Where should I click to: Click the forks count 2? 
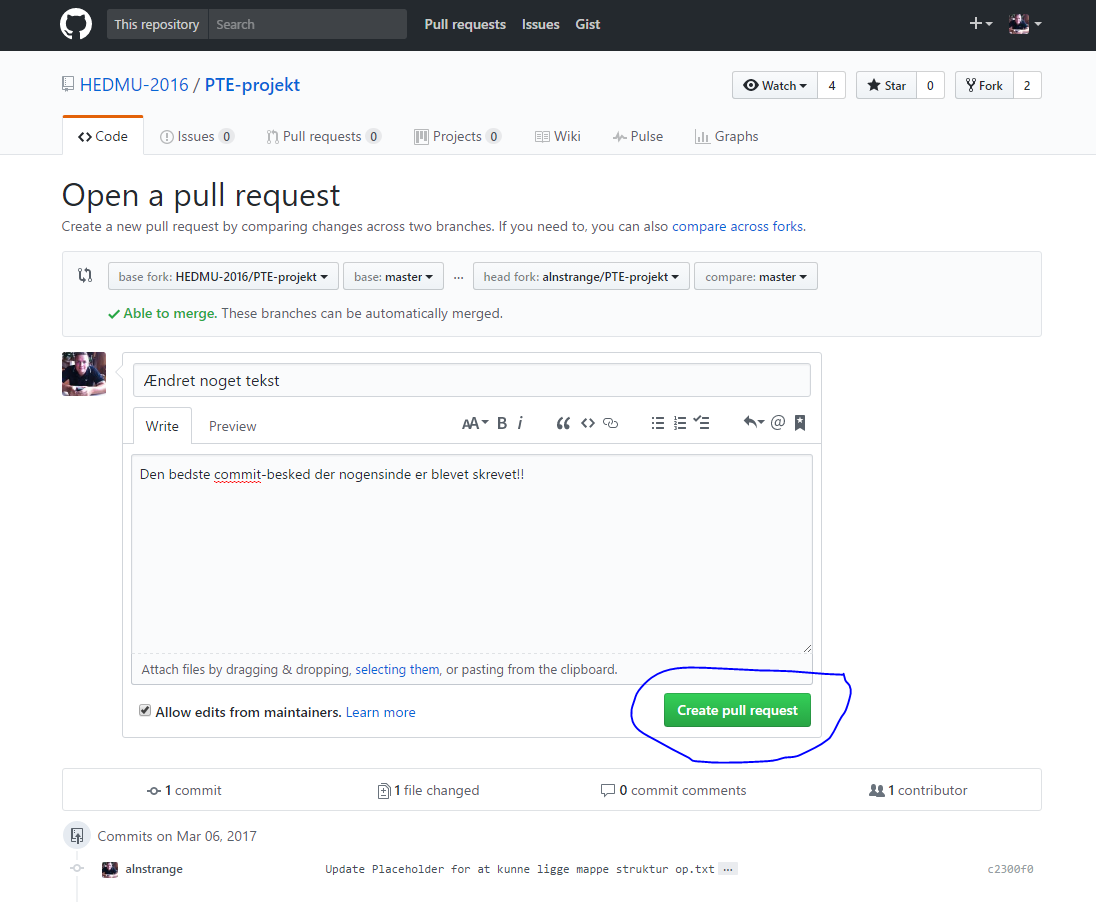(1027, 85)
